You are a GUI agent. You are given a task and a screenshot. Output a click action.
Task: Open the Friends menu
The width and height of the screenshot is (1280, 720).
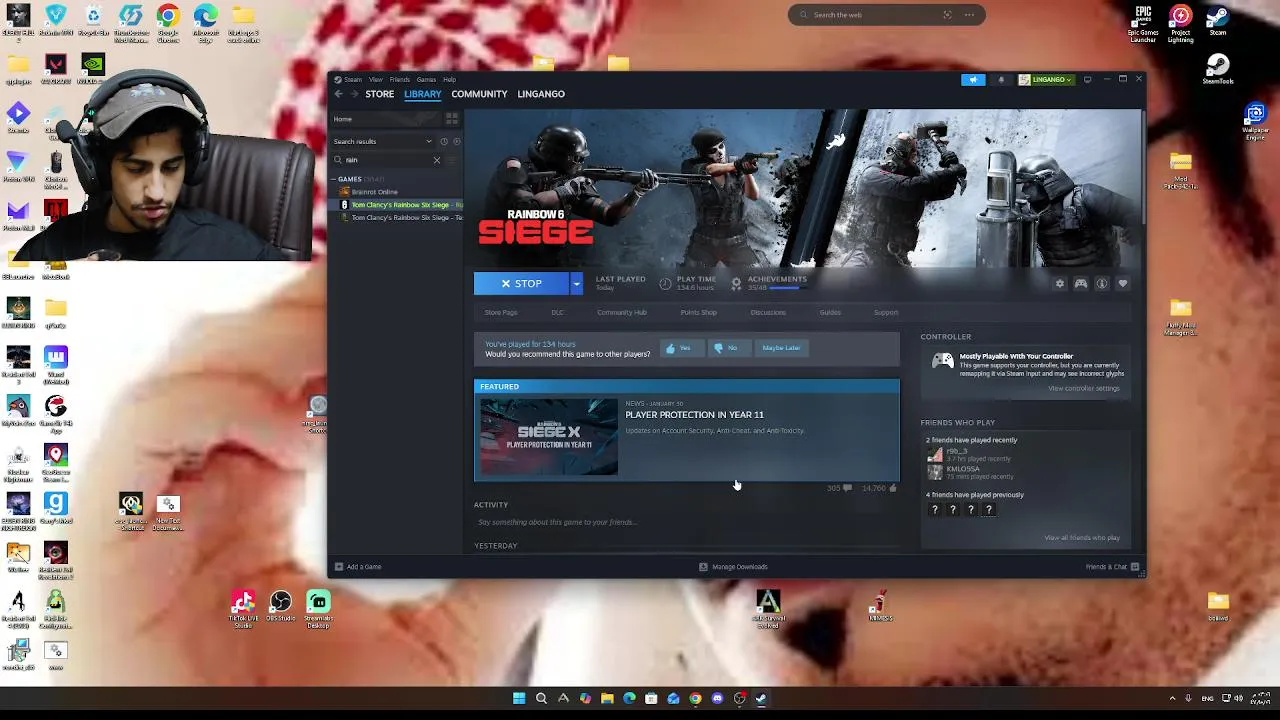[x=400, y=80]
